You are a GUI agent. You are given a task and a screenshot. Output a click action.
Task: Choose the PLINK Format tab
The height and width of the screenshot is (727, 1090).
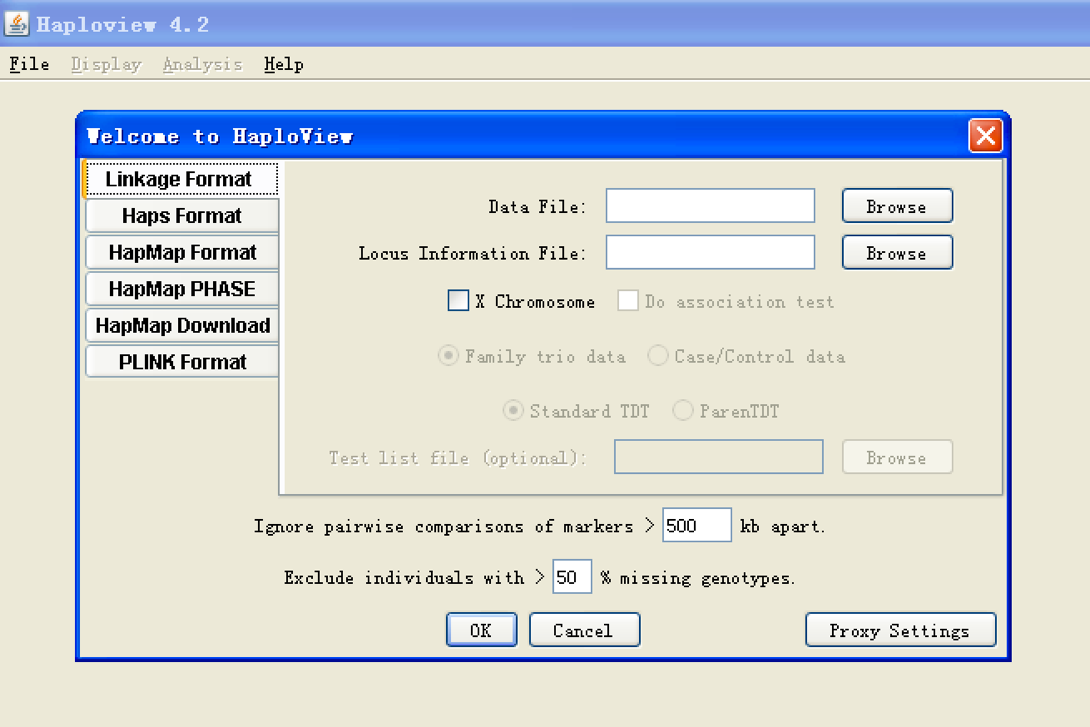pos(182,362)
